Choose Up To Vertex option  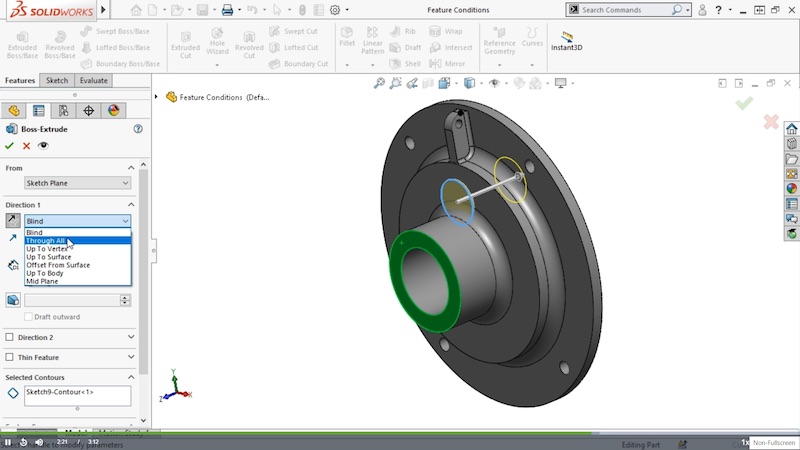click(78, 248)
